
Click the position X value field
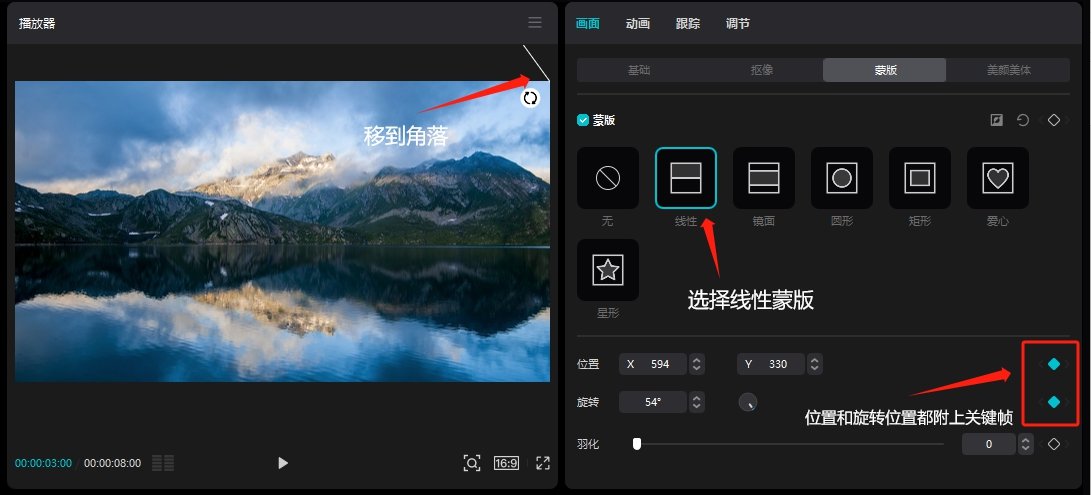[653, 364]
